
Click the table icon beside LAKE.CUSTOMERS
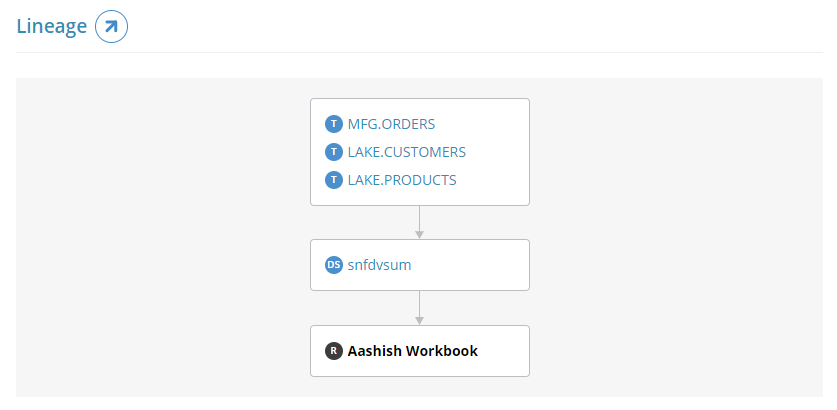click(x=334, y=152)
